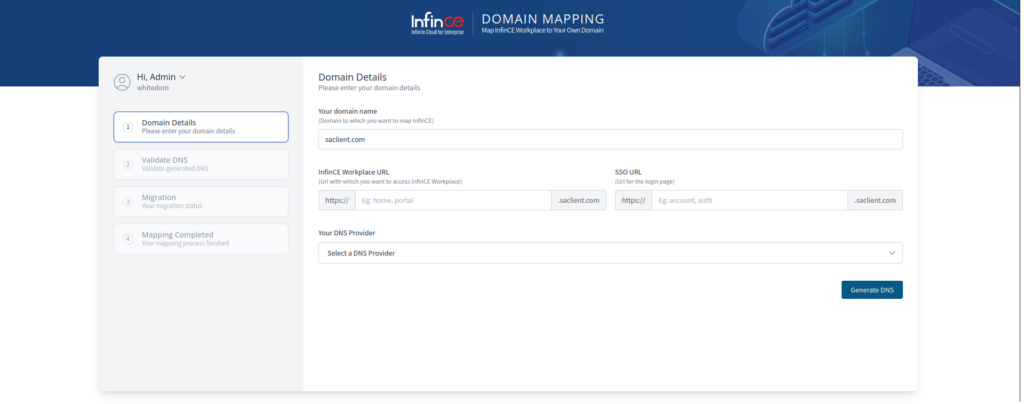Open the Select a DNS Provider dropdown
This screenshot has height=404, width=1024.
610,253
